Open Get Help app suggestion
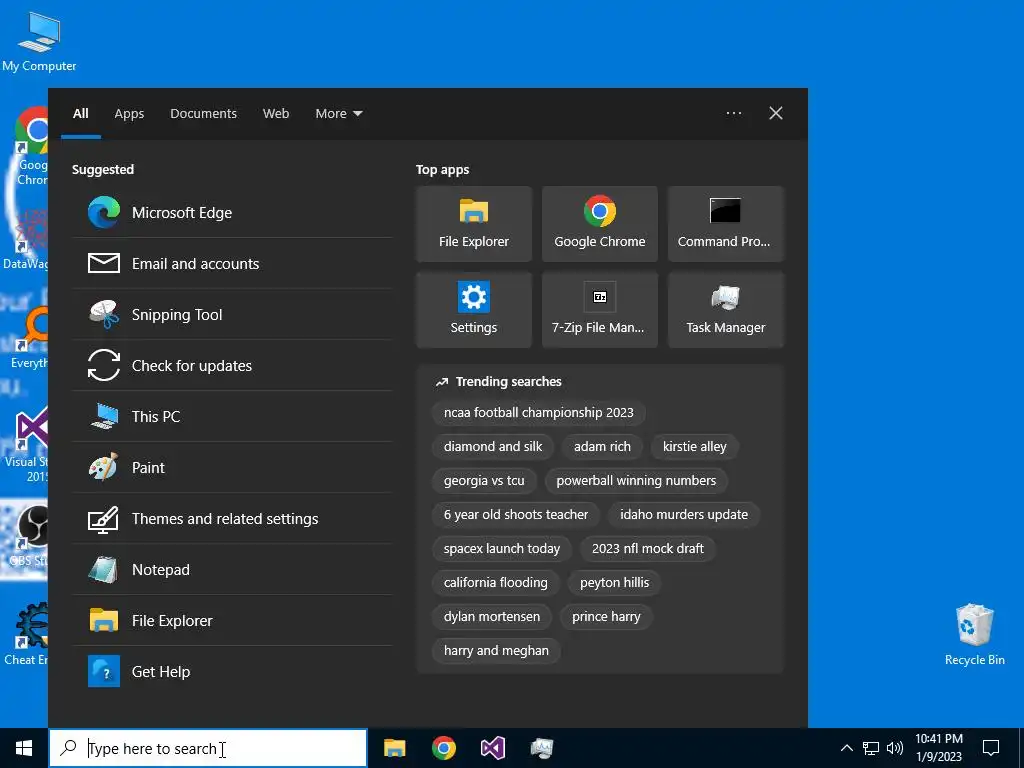 tap(232, 671)
